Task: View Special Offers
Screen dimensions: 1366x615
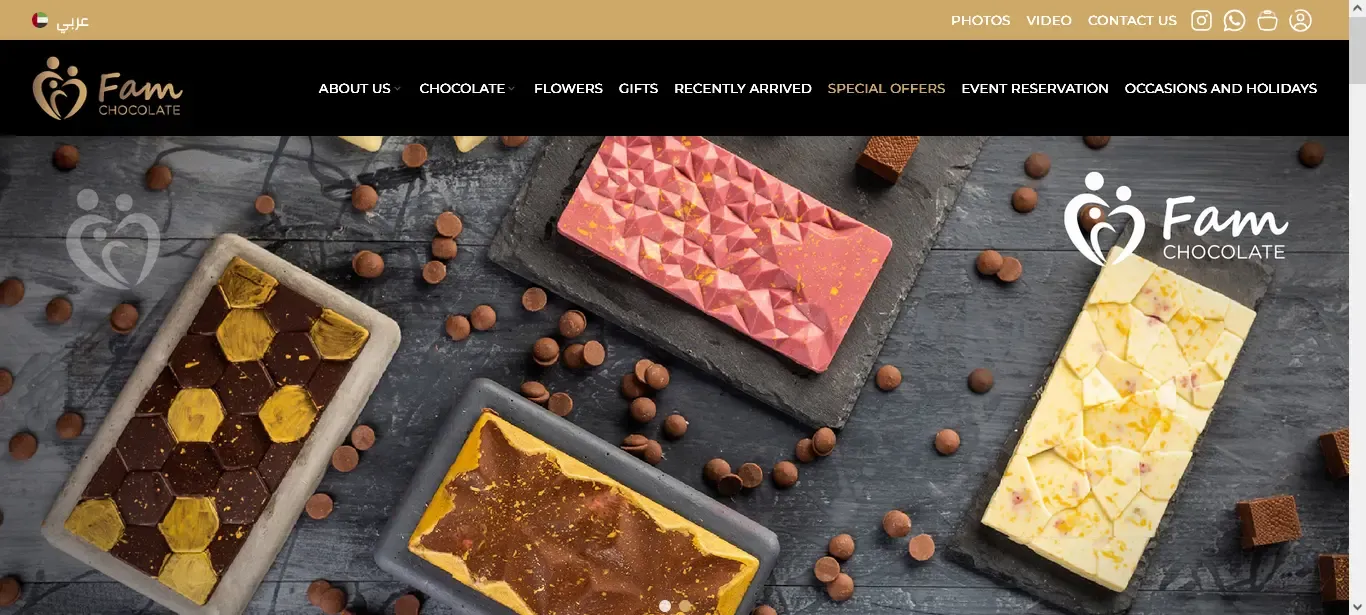Action: click(886, 88)
